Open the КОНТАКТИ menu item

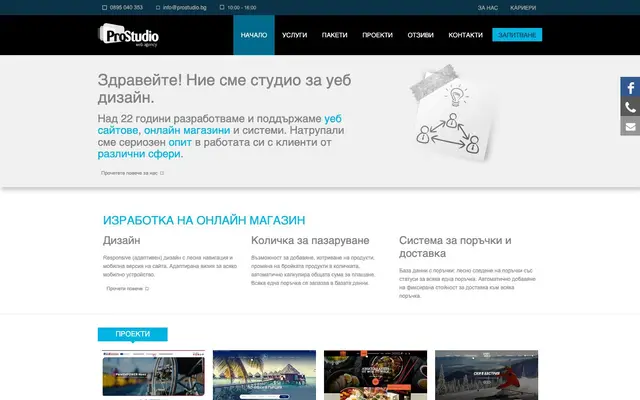pyautogui.click(x=465, y=35)
